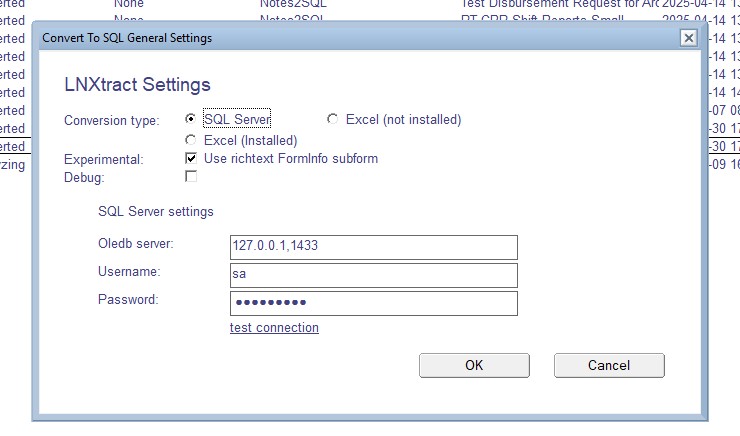The width and height of the screenshot is (740, 436).
Task: Click the Experimental label
Action: coord(104,159)
